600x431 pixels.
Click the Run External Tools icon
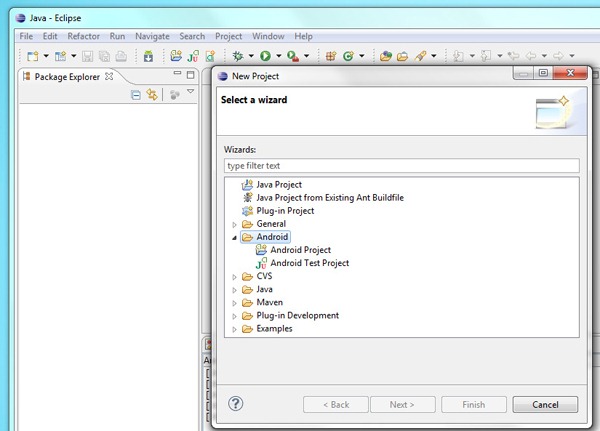coord(293,56)
